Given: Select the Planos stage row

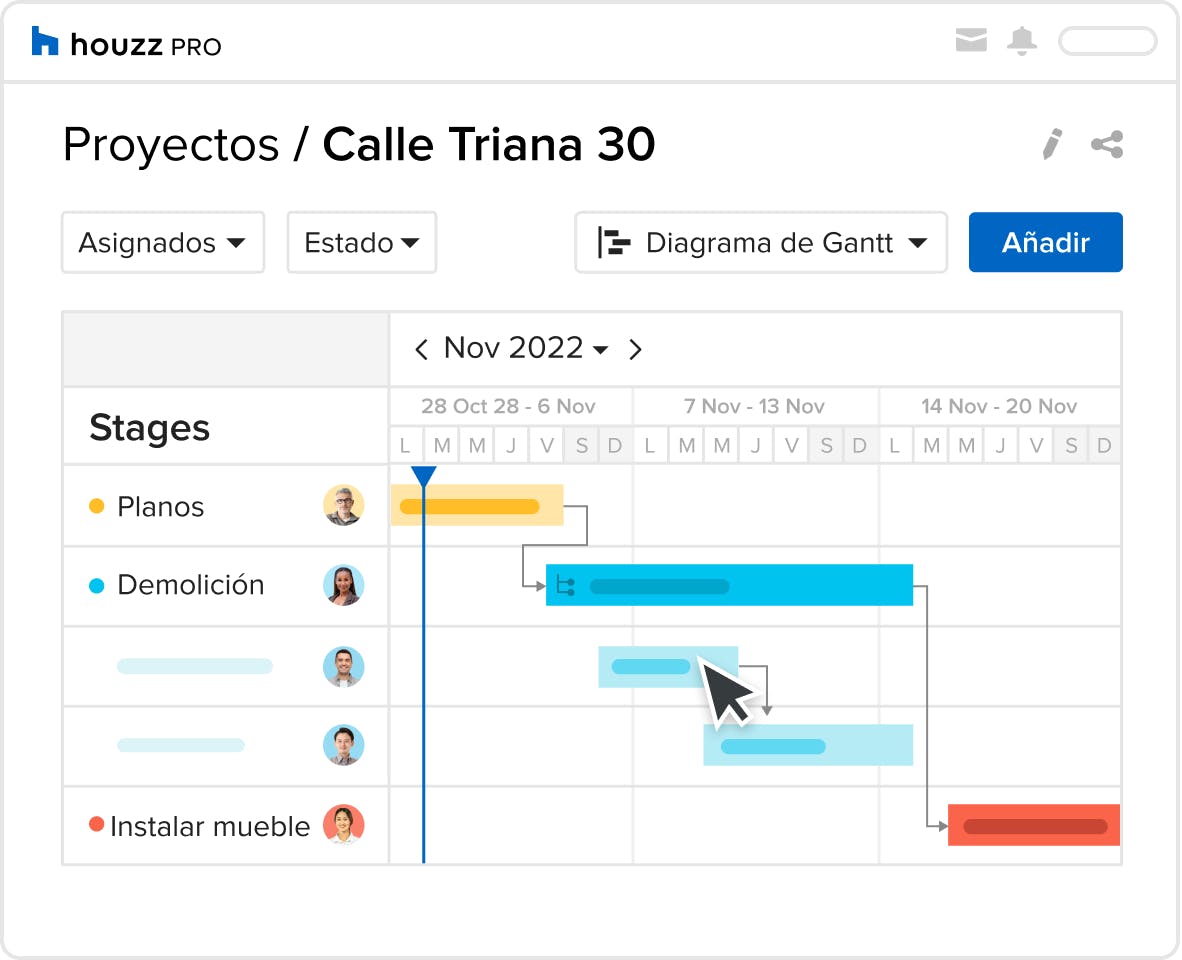Looking at the screenshot, I should pyautogui.click(x=160, y=507).
